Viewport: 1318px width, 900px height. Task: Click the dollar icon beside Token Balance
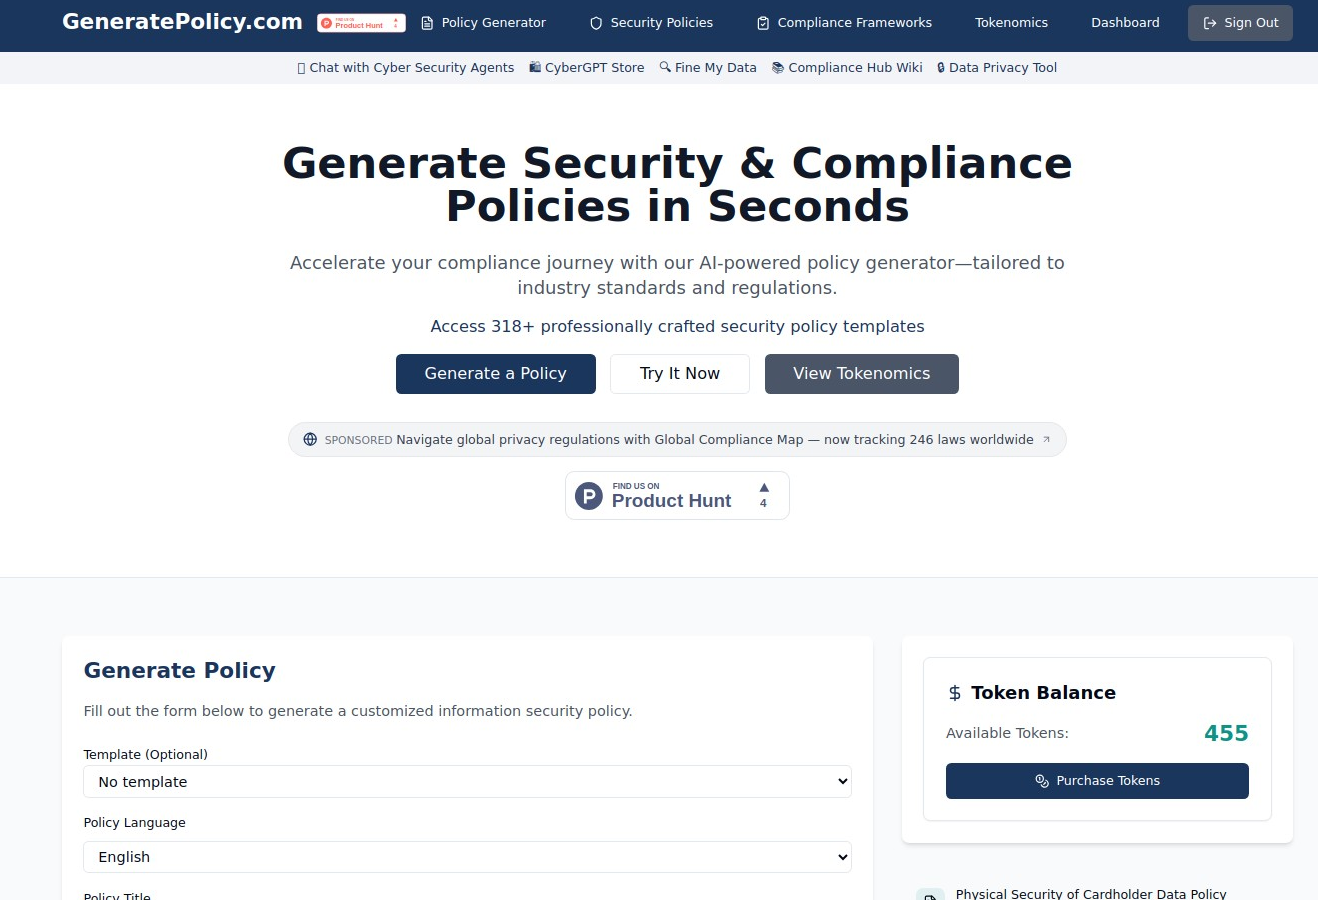pyautogui.click(x=954, y=692)
